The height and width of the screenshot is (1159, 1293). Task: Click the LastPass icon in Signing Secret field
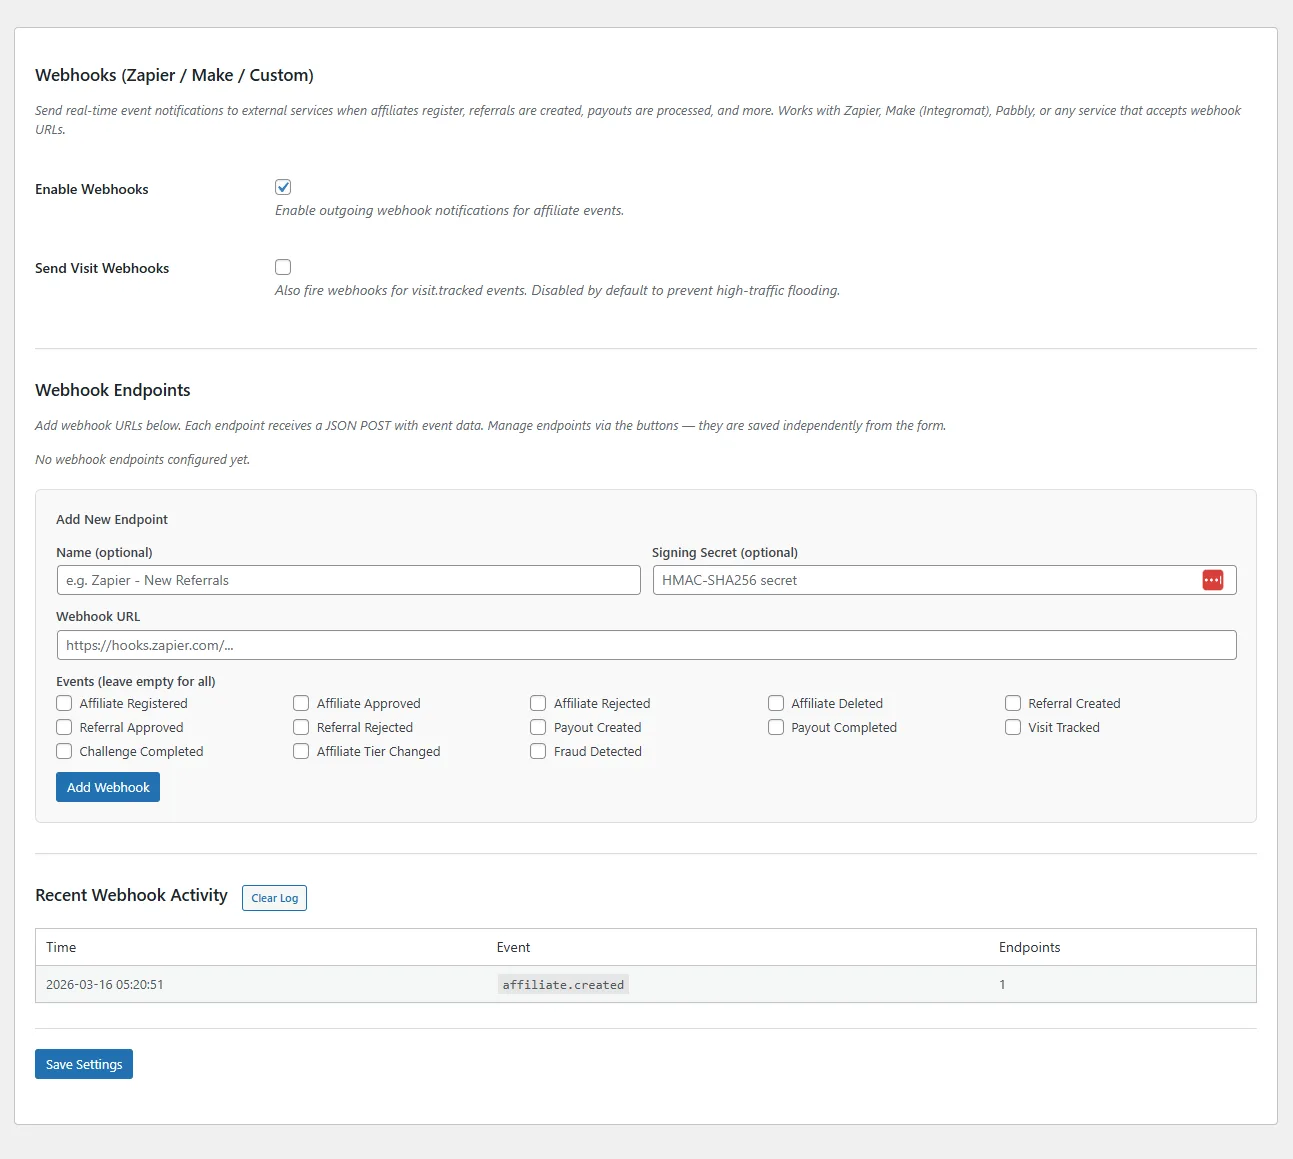(1212, 579)
